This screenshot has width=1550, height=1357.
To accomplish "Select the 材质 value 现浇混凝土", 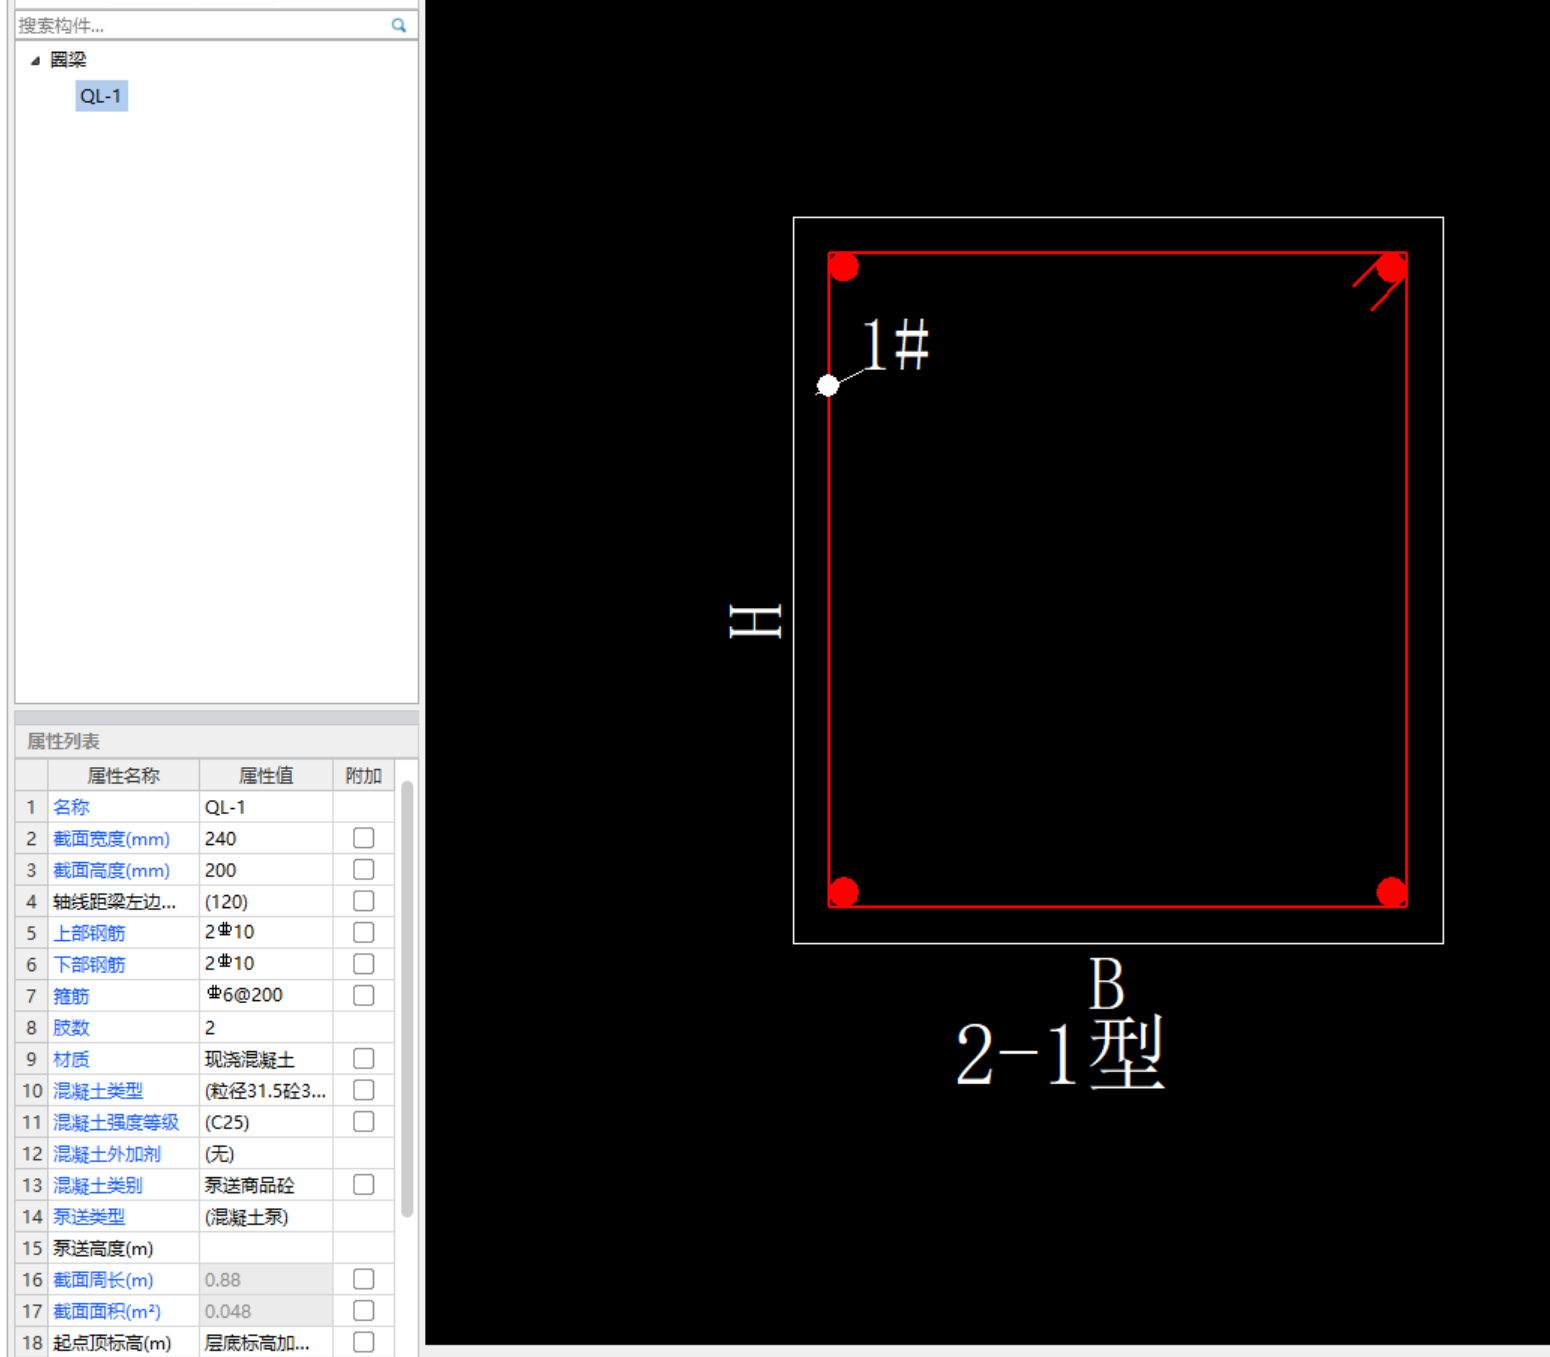I will (x=266, y=1059).
